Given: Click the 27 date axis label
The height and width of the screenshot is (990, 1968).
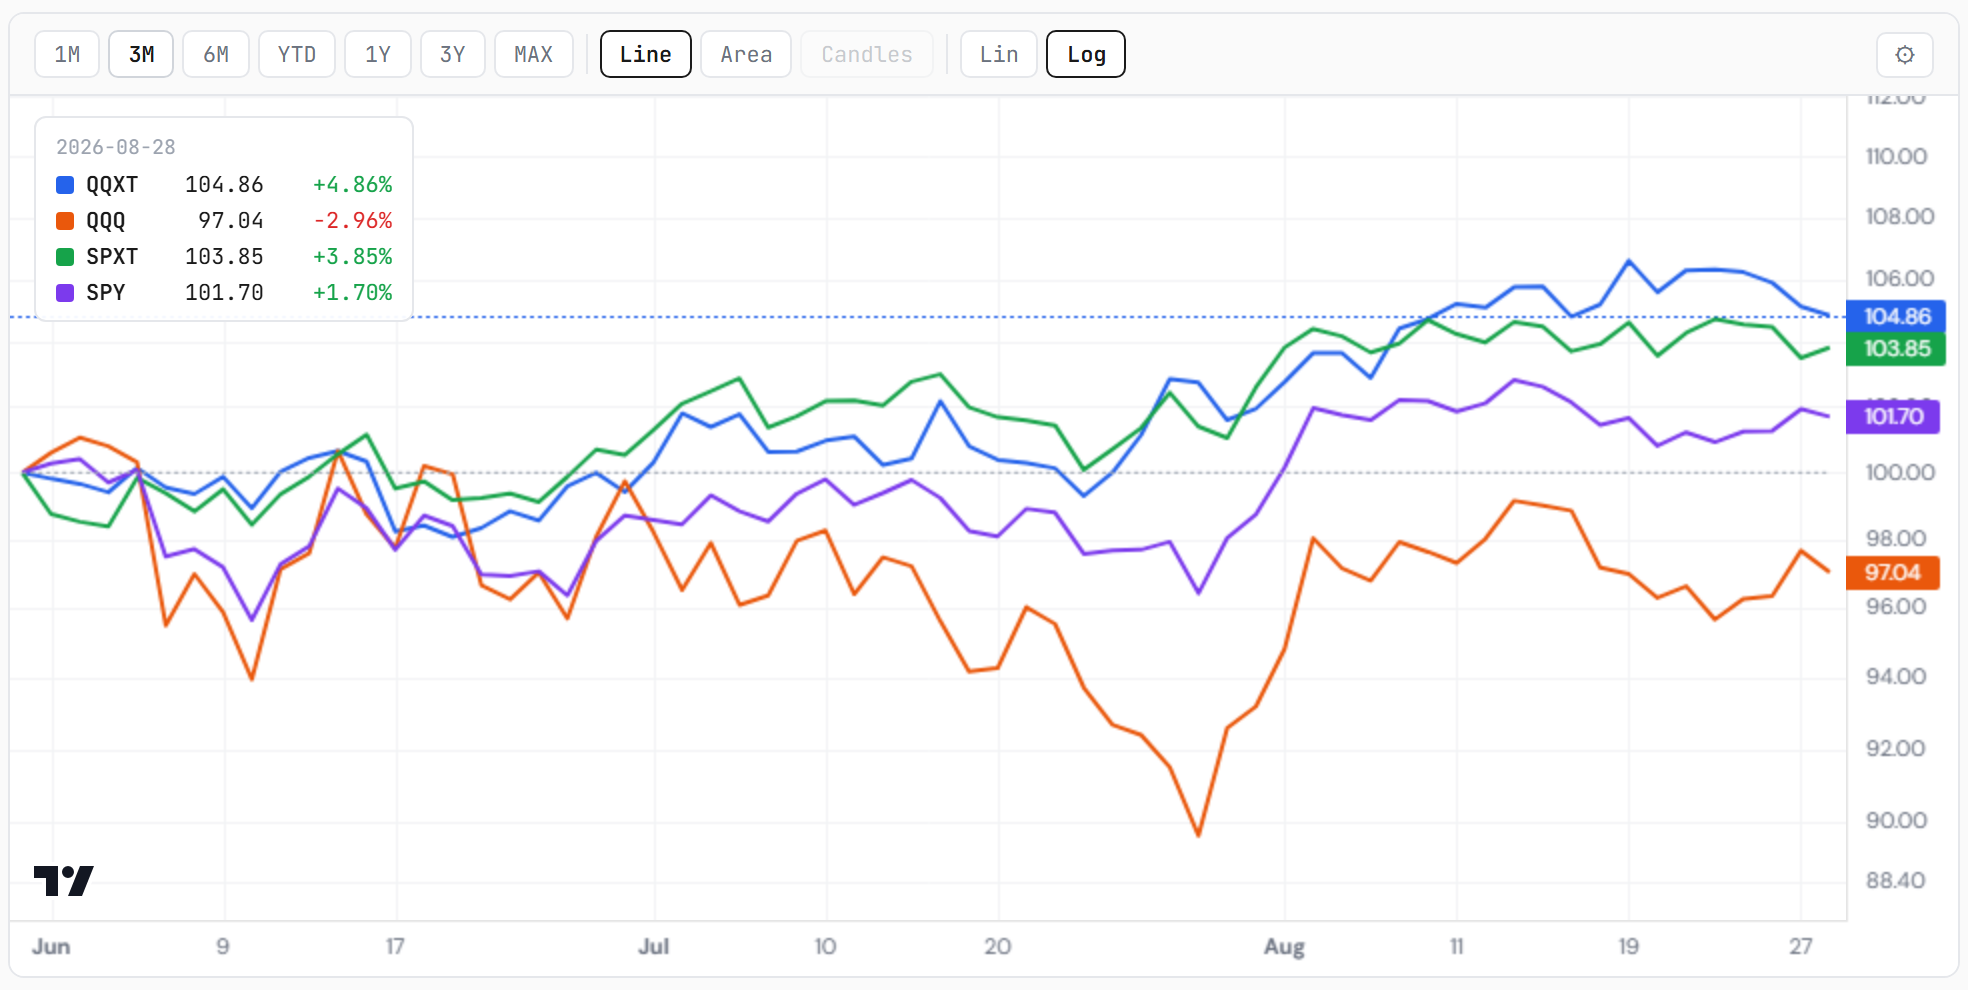Looking at the screenshot, I should (x=1801, y=947).
